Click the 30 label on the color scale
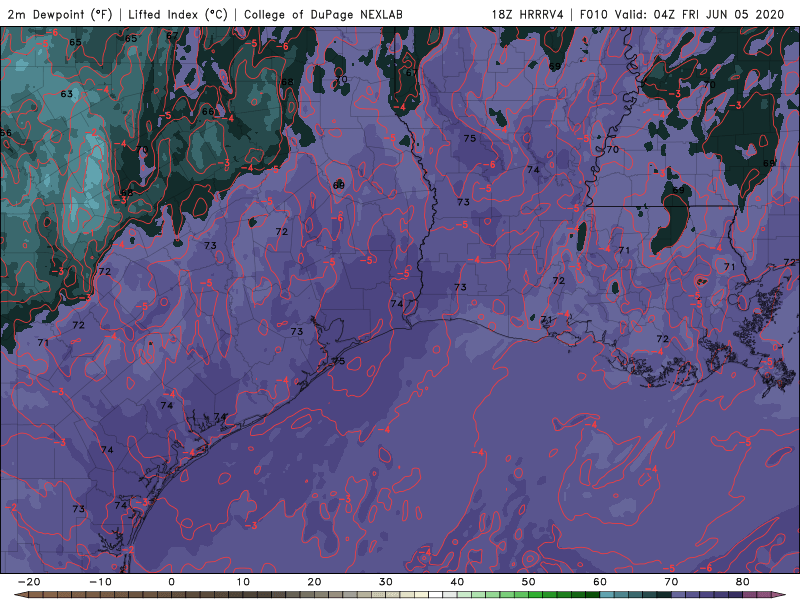 [x=386, y=582]
